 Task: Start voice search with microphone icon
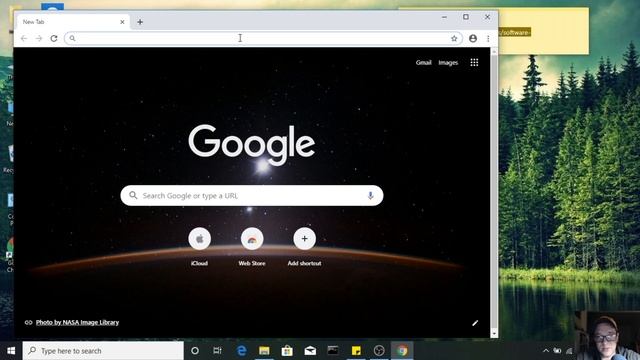[x=370, y=196]
